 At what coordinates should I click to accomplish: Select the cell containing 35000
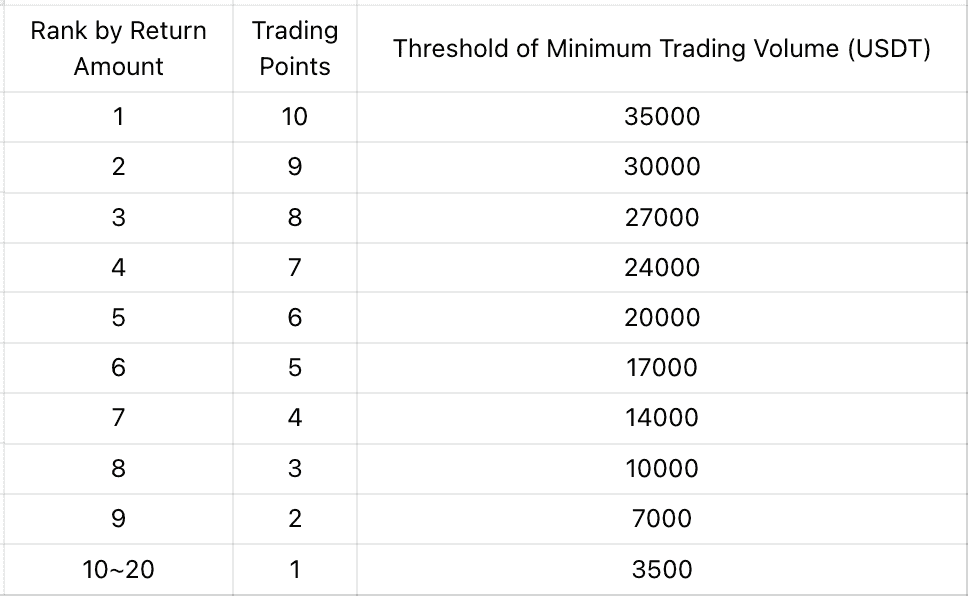point(662,117)
